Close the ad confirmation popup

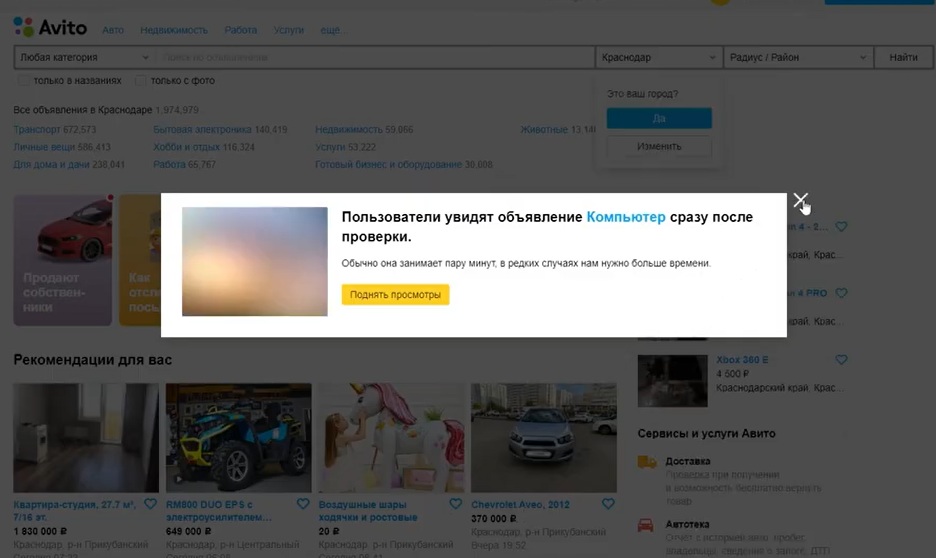(x=800, y=201)
